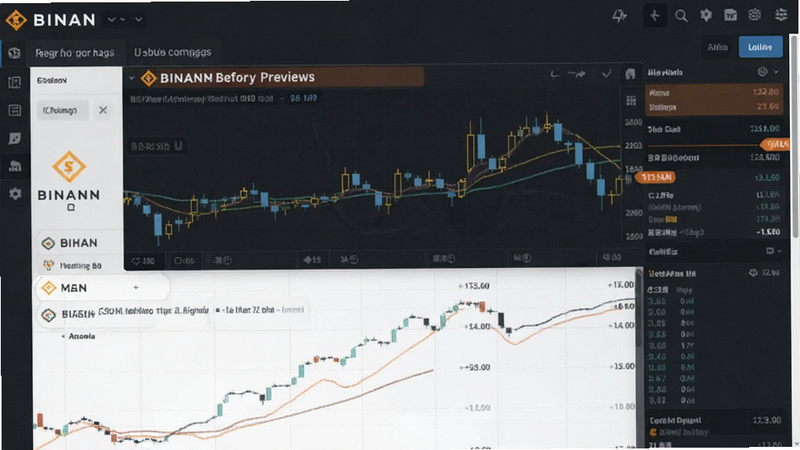Click the small square icon under BINANN logo
This screenshot has height=450, width=800.
(x=71, y=207)
